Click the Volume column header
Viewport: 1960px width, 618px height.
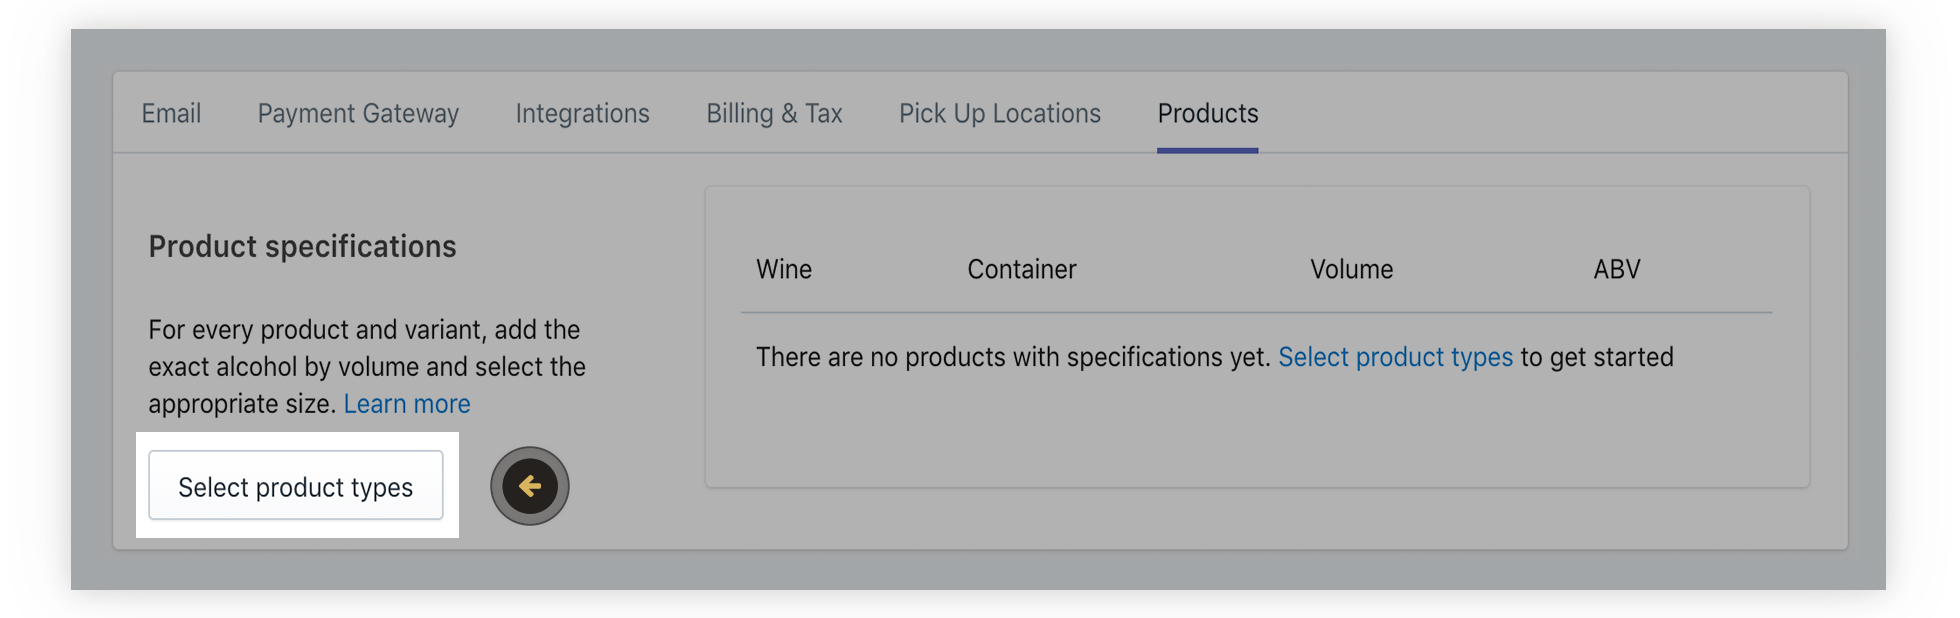pyautogui.click(x=1351, y=269)
